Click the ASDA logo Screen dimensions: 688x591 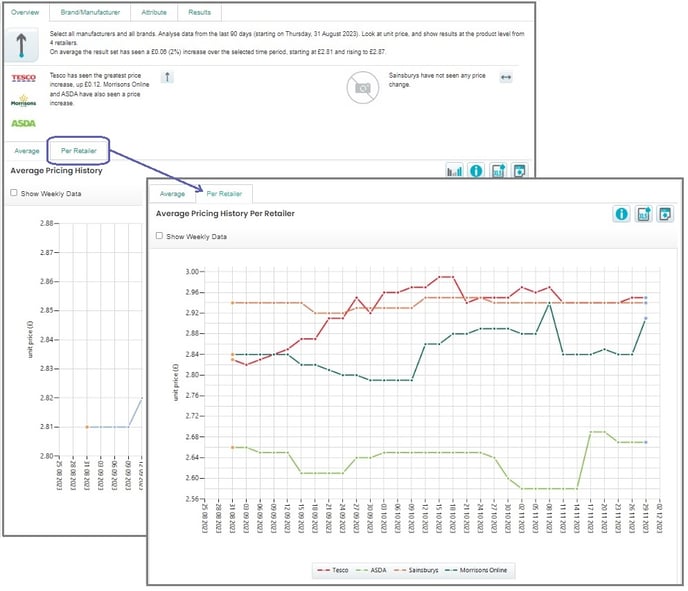tap(23, 124)
